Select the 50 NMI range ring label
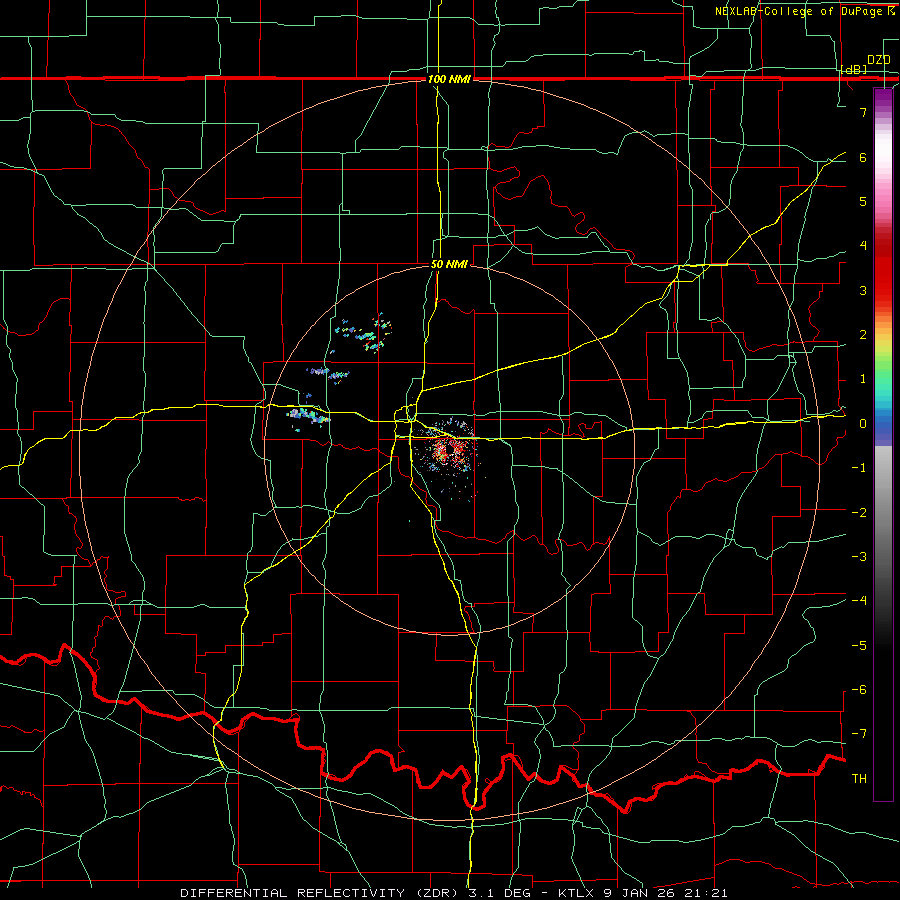900x900 pixels. (449, 264)
